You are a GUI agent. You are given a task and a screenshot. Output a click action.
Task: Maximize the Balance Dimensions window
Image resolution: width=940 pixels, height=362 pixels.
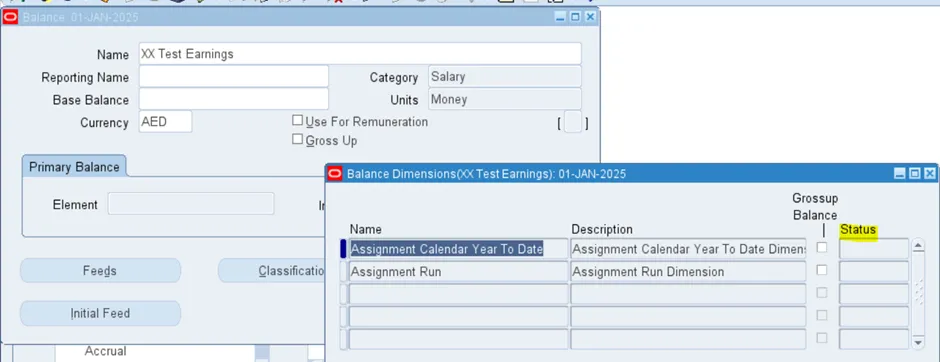coord(914,174)
